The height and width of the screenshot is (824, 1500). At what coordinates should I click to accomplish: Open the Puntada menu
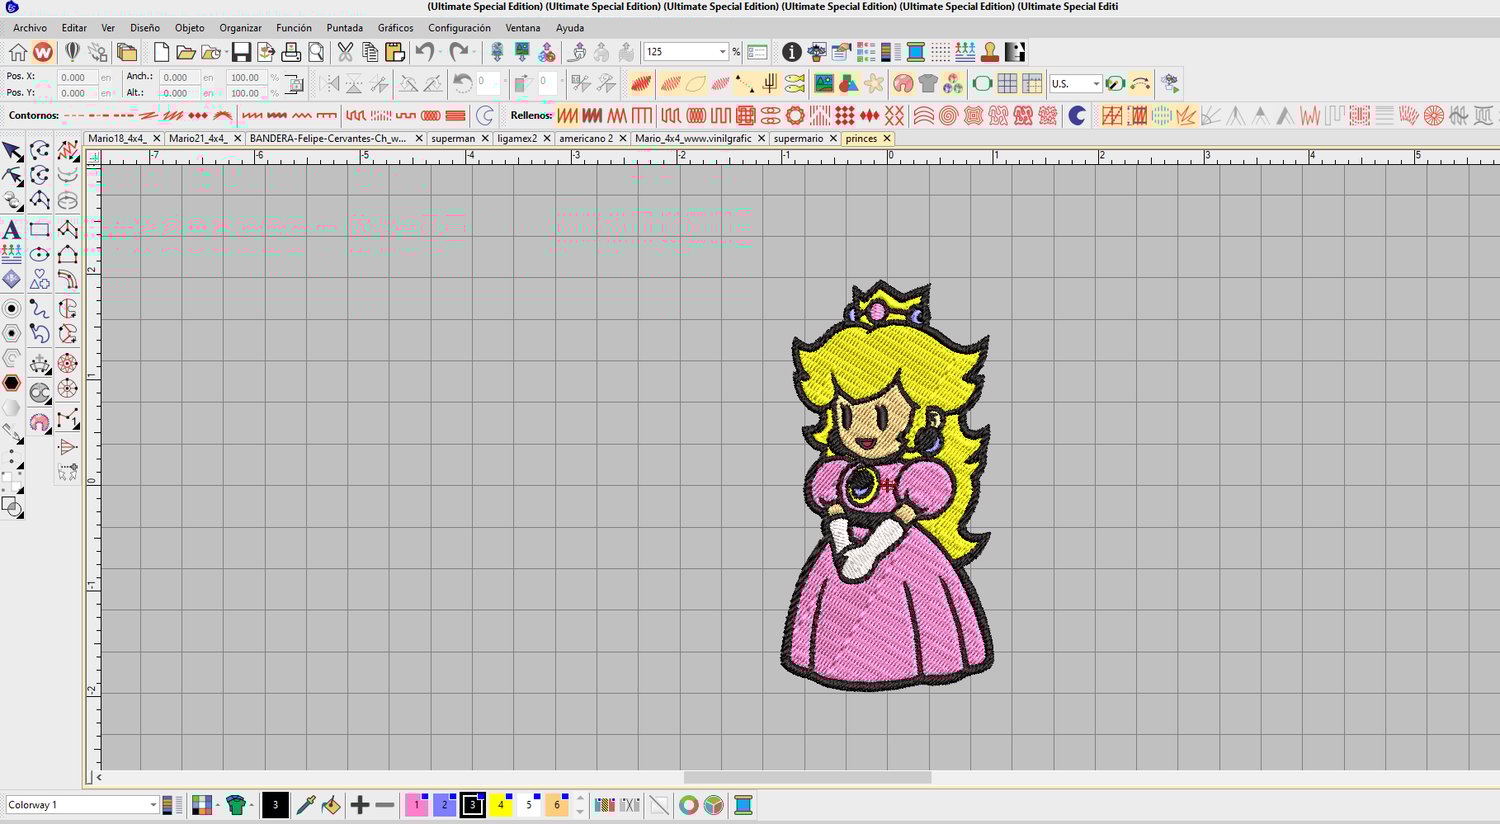coord(344,28)
